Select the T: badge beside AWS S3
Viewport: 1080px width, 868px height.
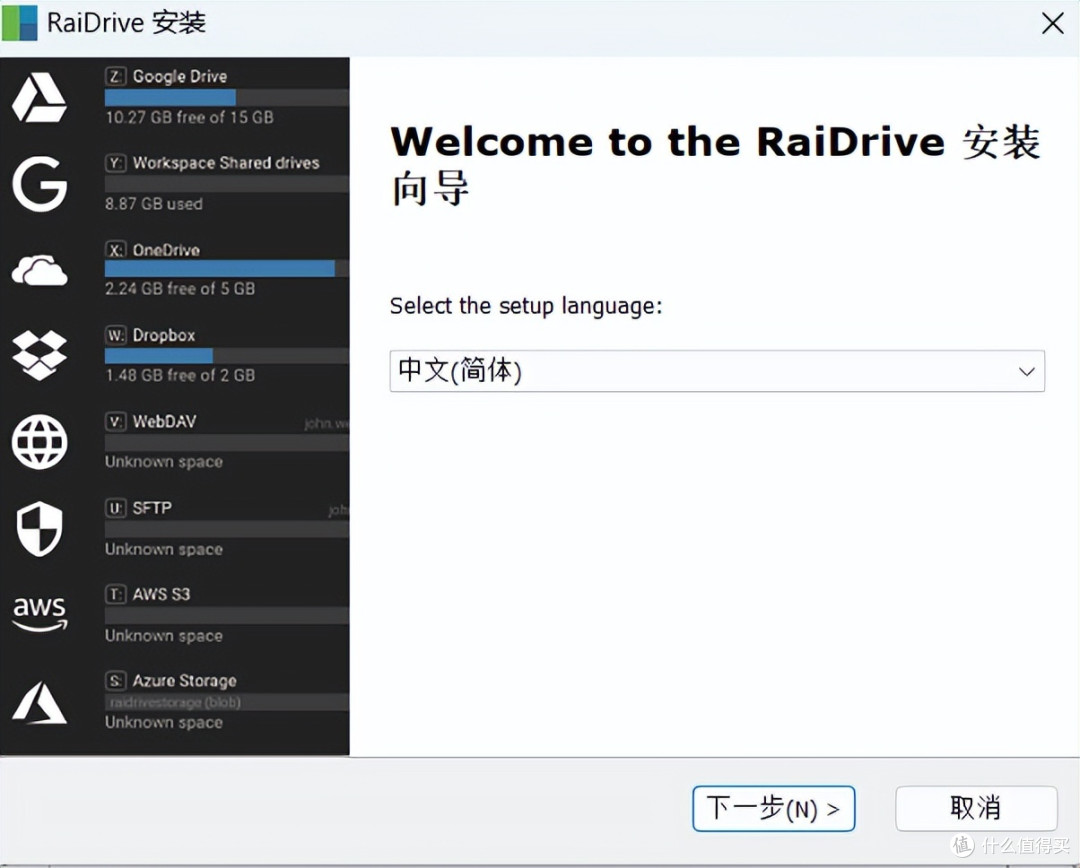click(x=114, y=593)
